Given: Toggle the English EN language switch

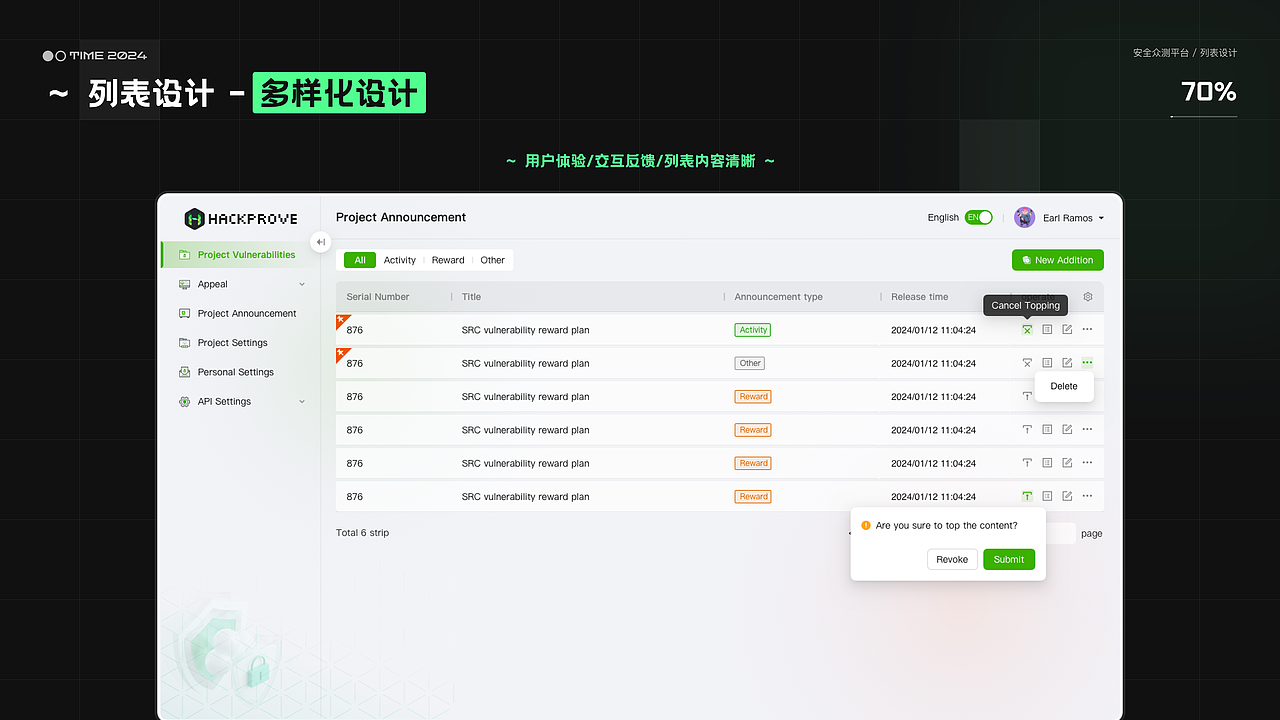Looking at the screenshot, I should click(978, 217).
